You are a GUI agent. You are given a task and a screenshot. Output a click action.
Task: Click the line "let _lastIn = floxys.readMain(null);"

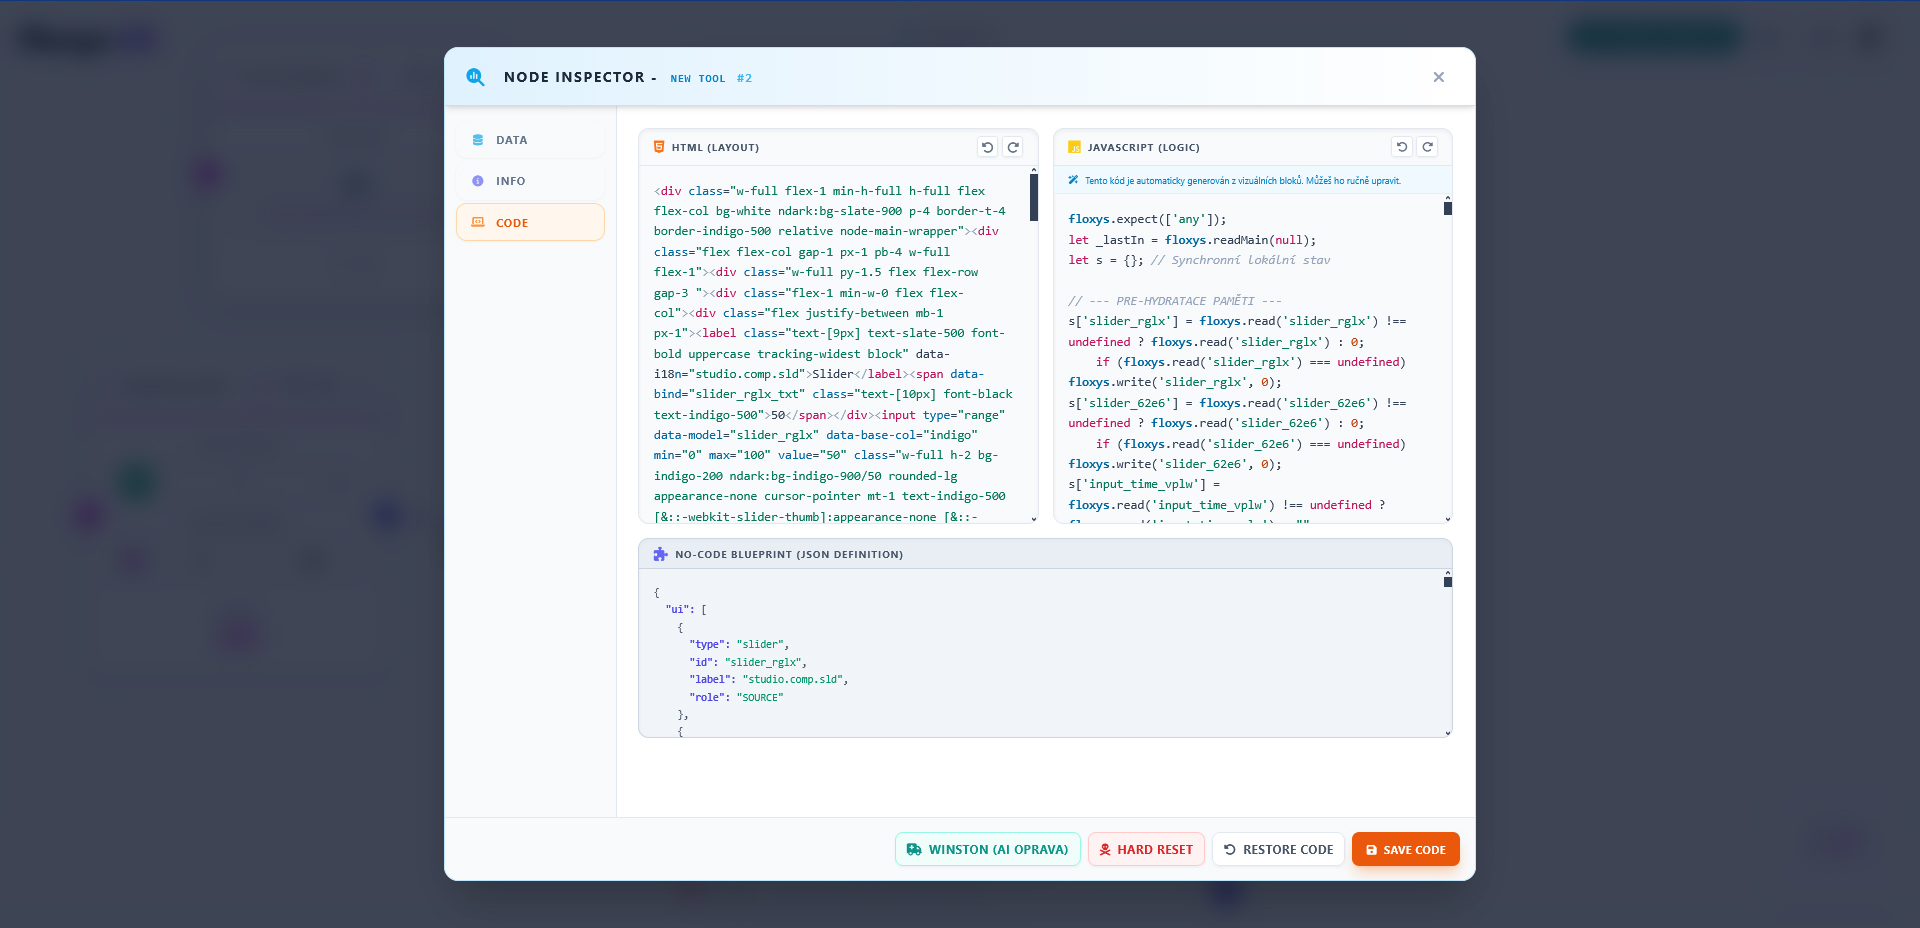coord(1192,240)
